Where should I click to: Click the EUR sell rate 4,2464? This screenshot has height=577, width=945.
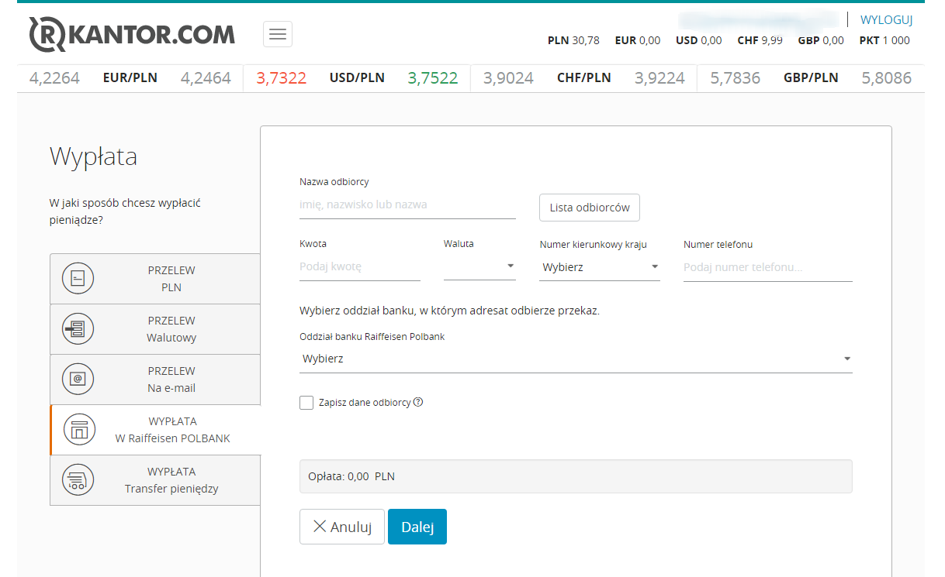click(206, 78)
